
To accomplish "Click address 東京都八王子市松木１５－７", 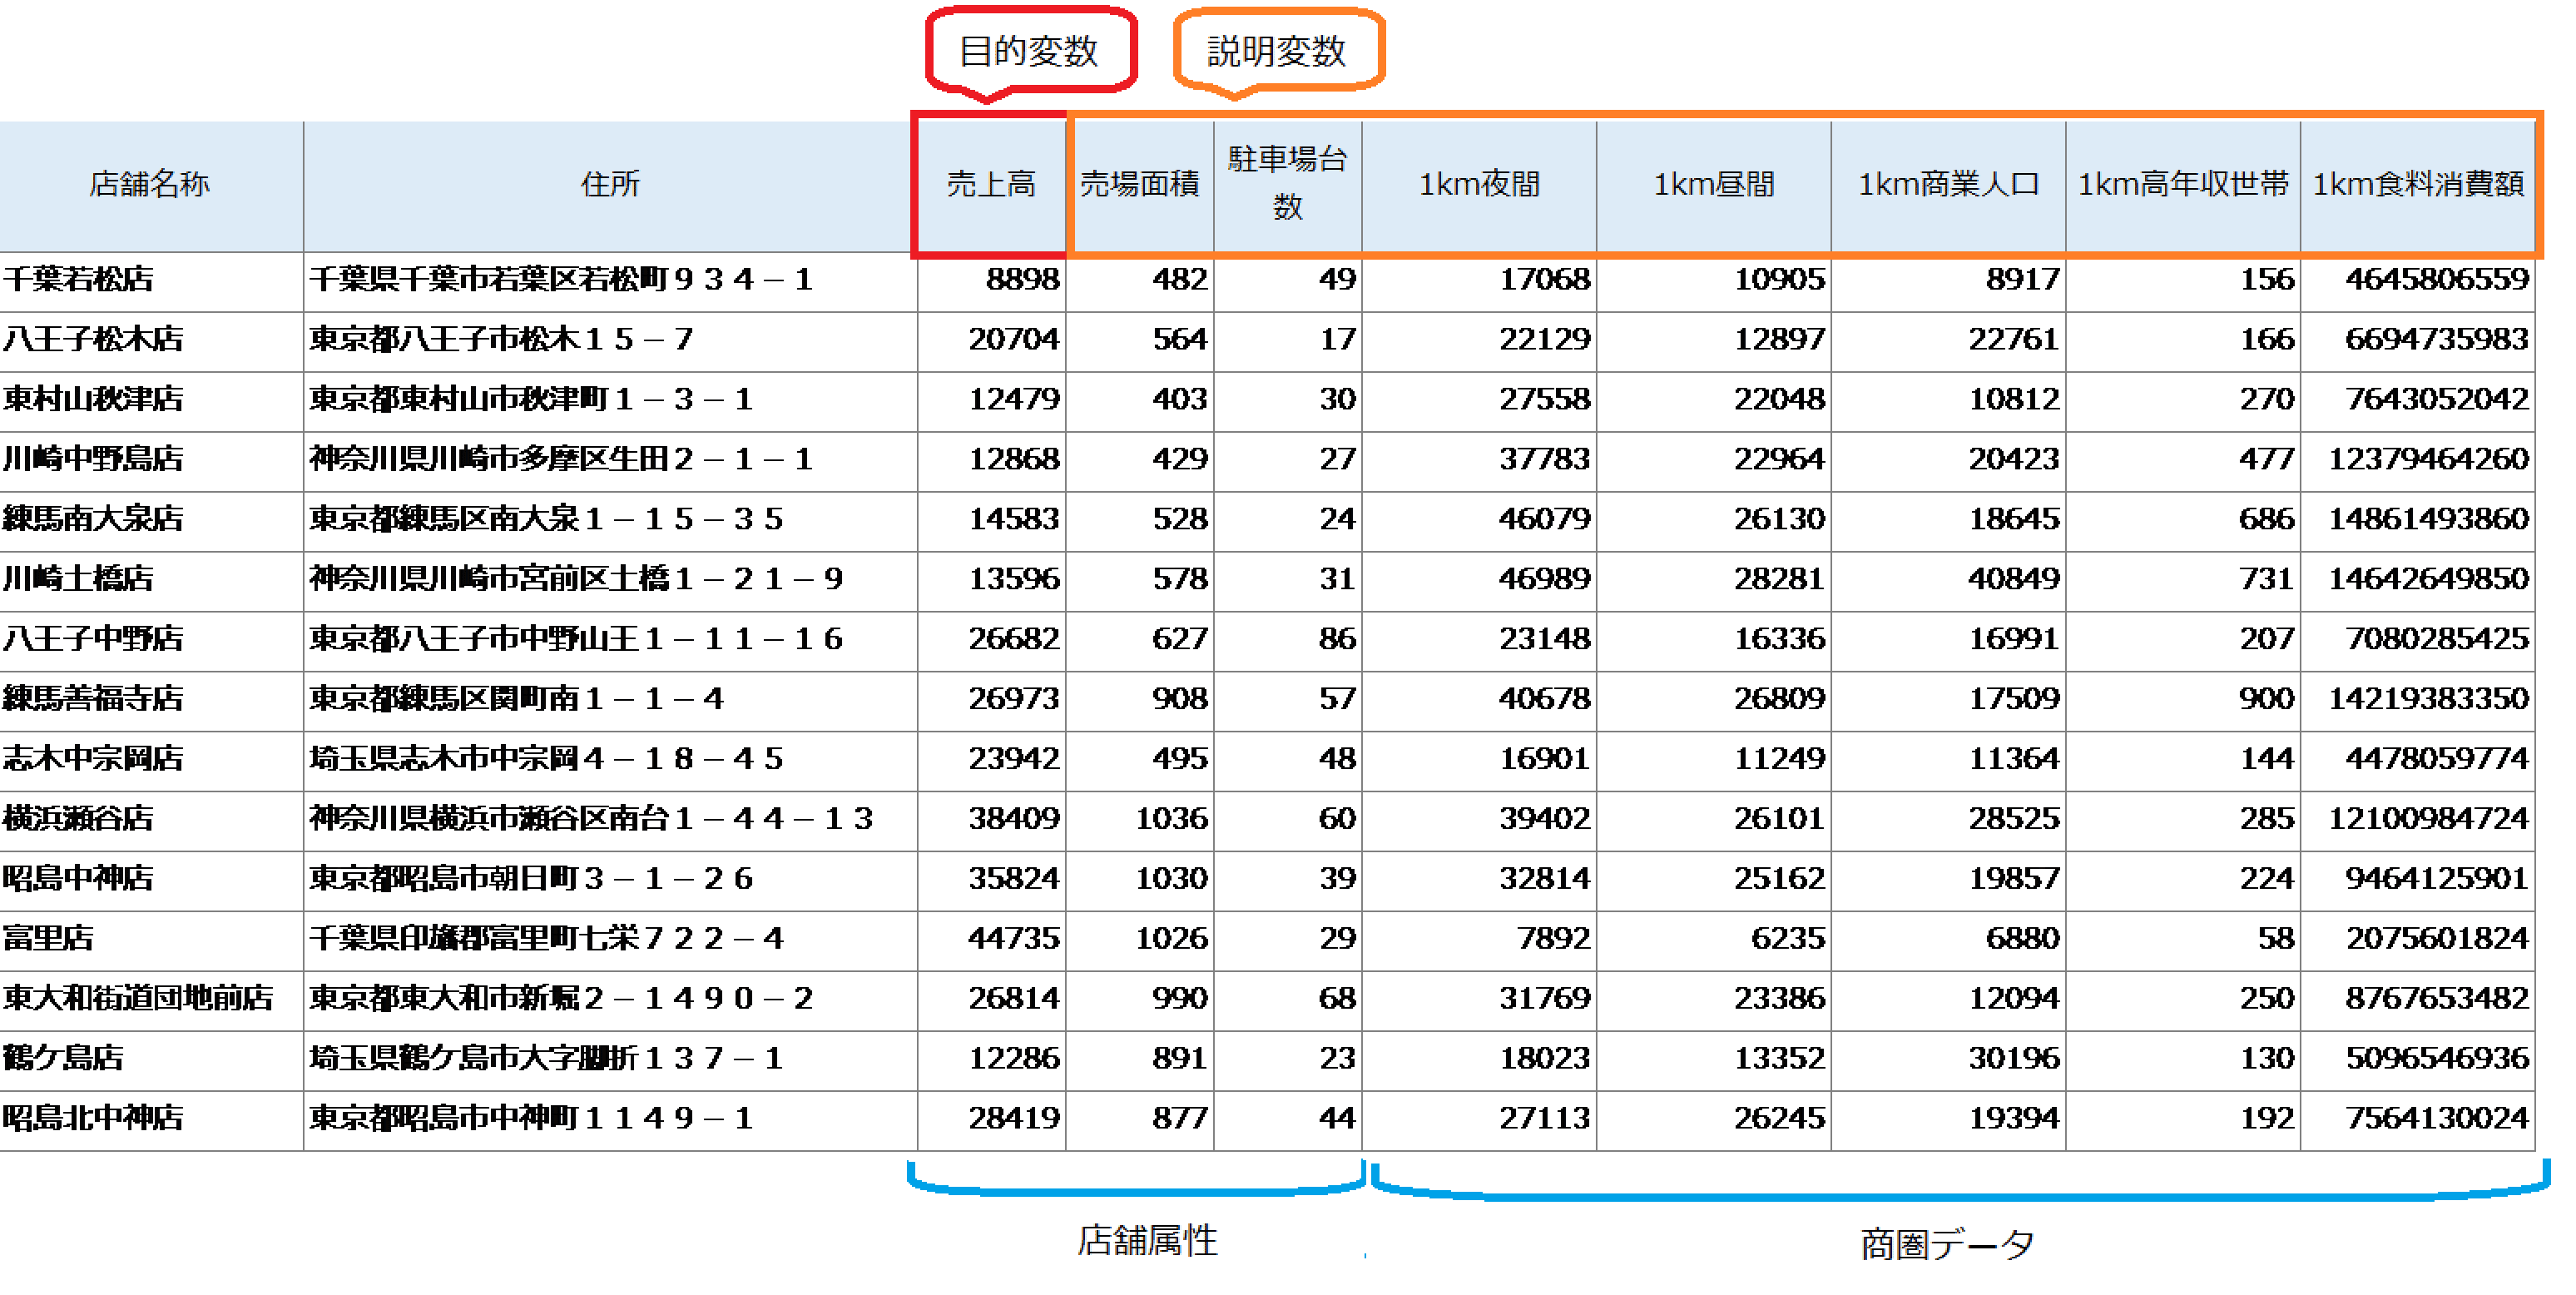I will [x=501, y=339].
